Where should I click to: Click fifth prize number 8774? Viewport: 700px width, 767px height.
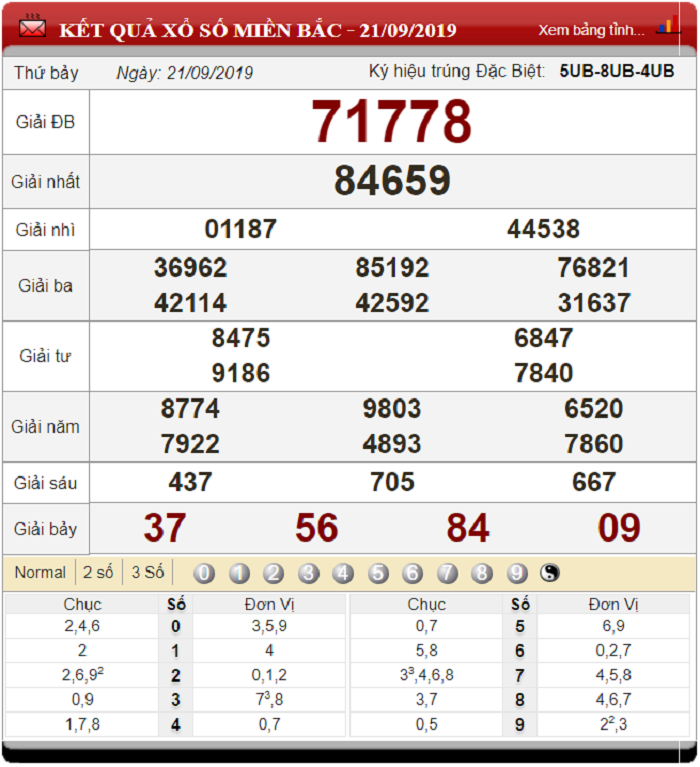pyautogui.click(x=190, y=409)
